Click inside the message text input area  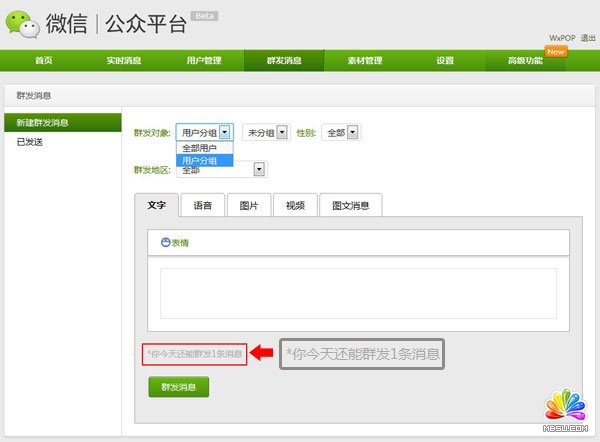[358, 293]
